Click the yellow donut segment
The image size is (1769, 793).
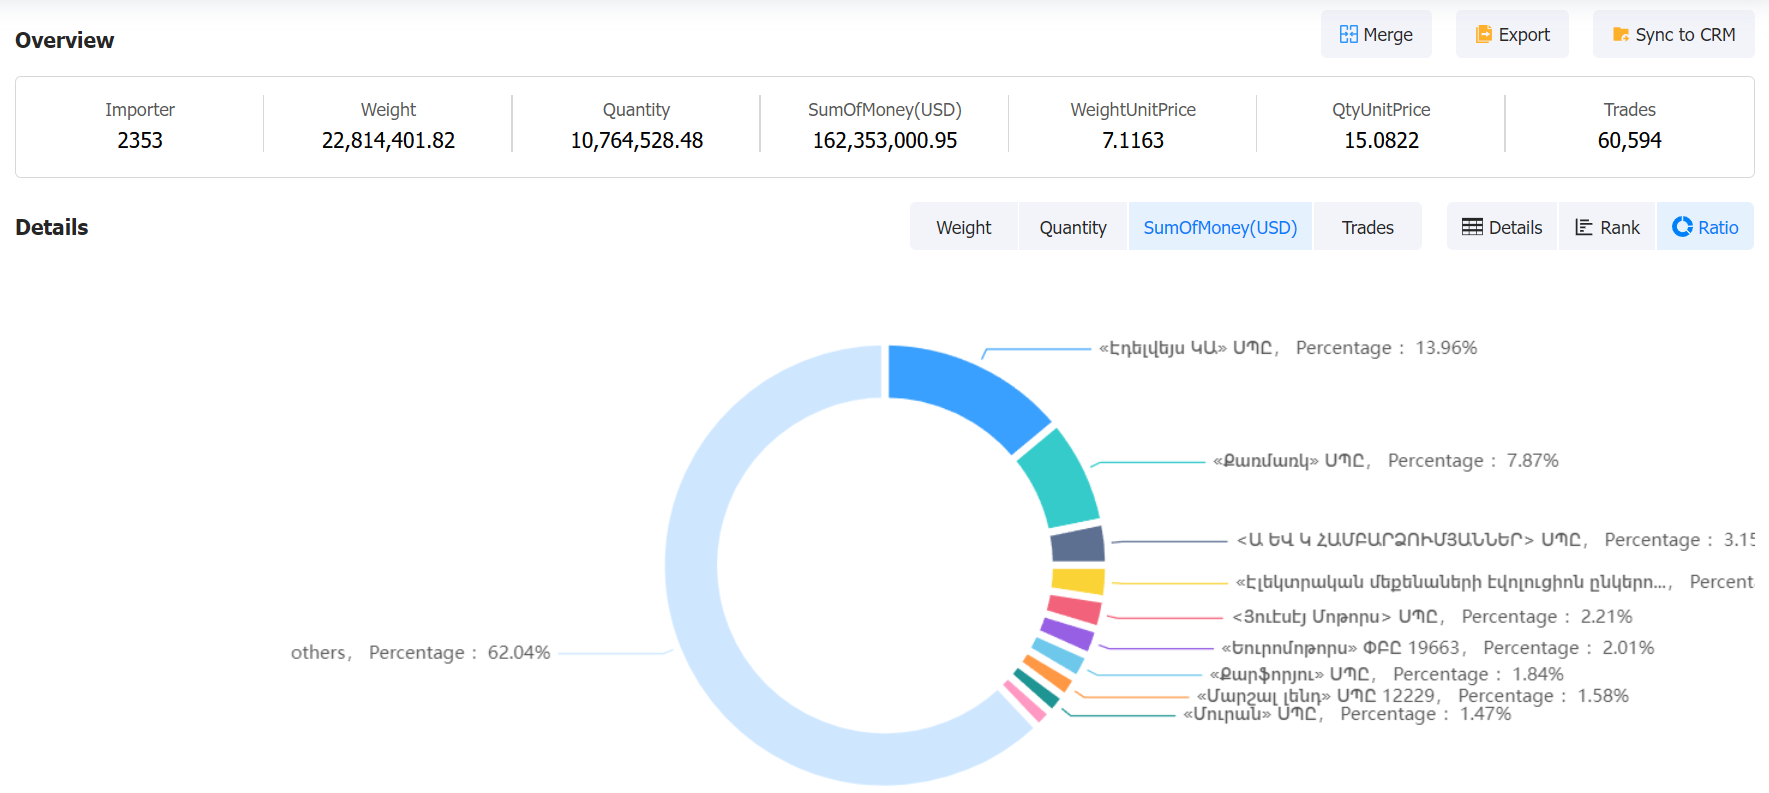(x=1078, y=580)
